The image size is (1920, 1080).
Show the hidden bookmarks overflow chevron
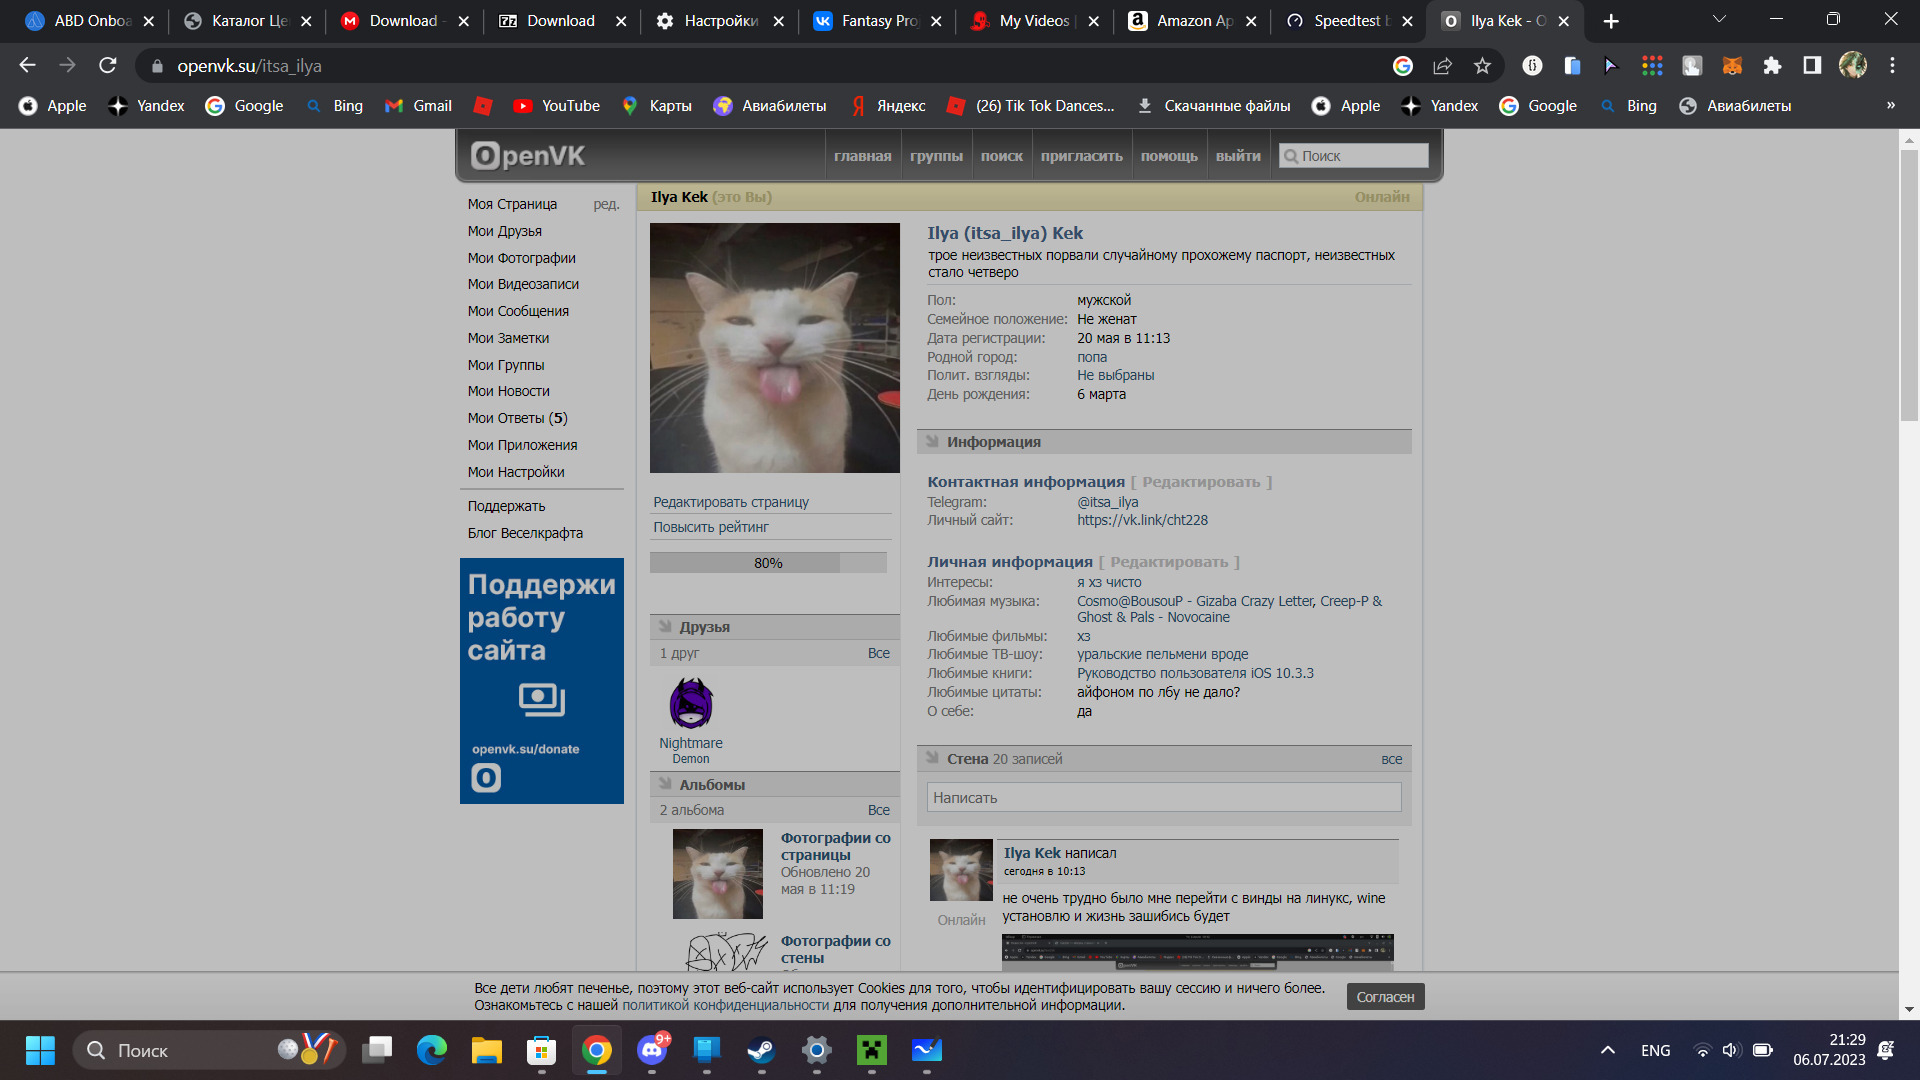click(1890, 106)
